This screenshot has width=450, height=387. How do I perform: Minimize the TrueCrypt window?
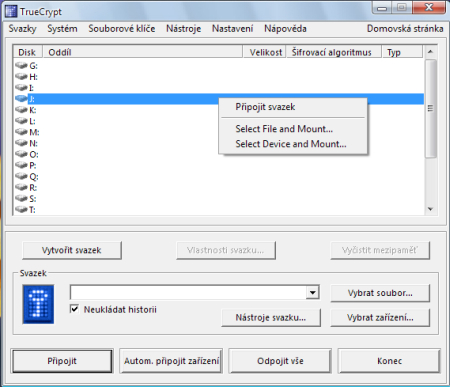click(382, 7)
